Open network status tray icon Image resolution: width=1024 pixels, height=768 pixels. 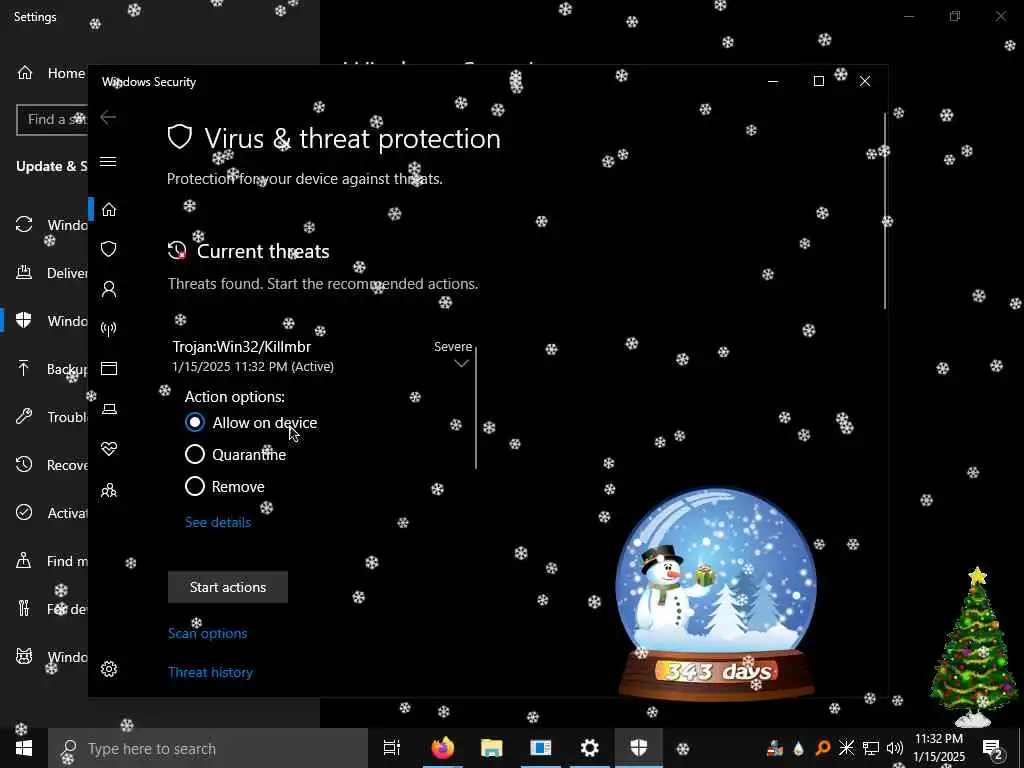tap(871, 748)
